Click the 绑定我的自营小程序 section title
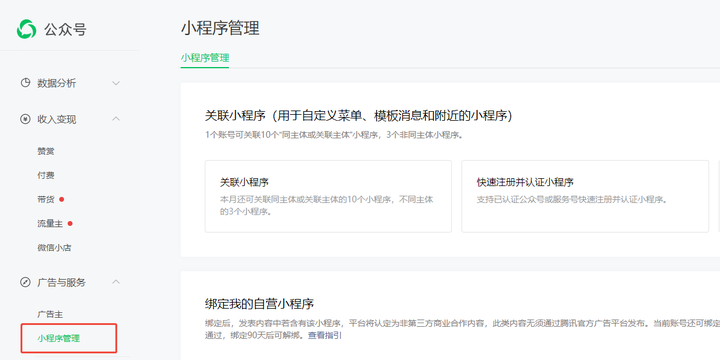The width and height of the screenshot is (720, 360). pos(259,304)
